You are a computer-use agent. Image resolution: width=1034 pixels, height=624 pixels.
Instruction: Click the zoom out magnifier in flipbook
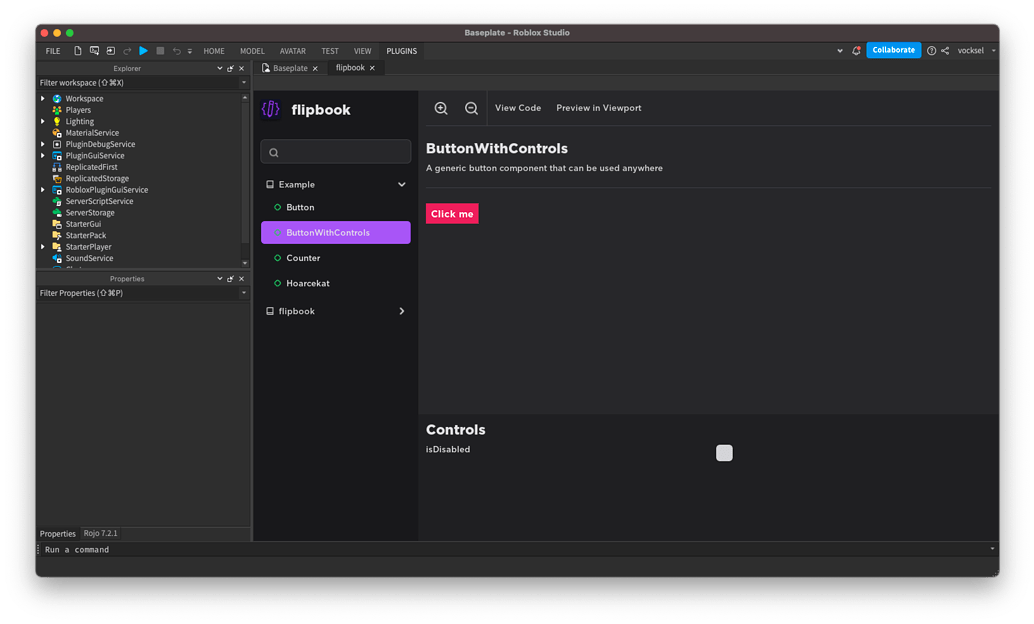(471, 108)
